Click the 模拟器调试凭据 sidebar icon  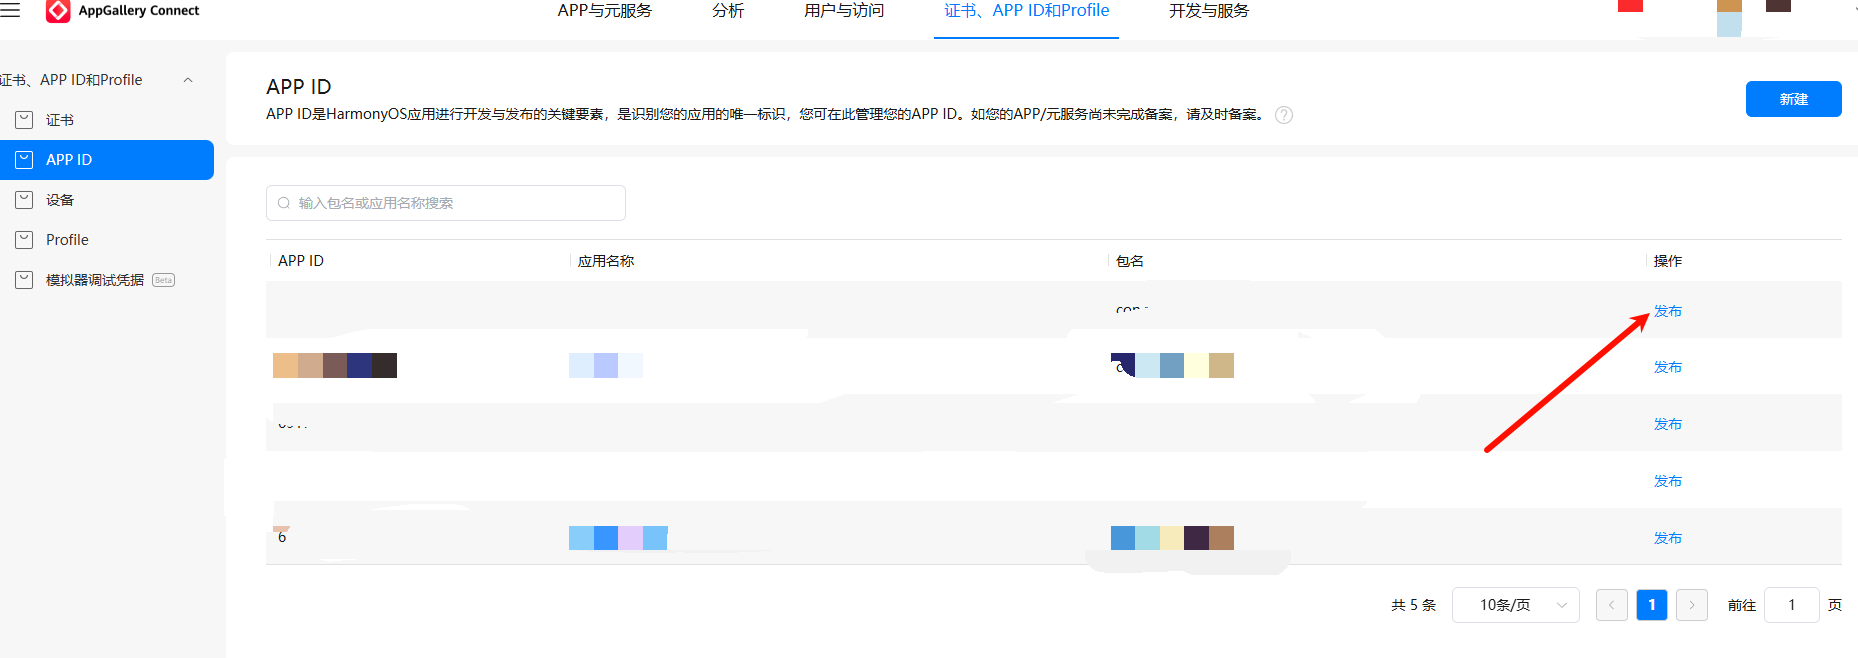point(25,280)
